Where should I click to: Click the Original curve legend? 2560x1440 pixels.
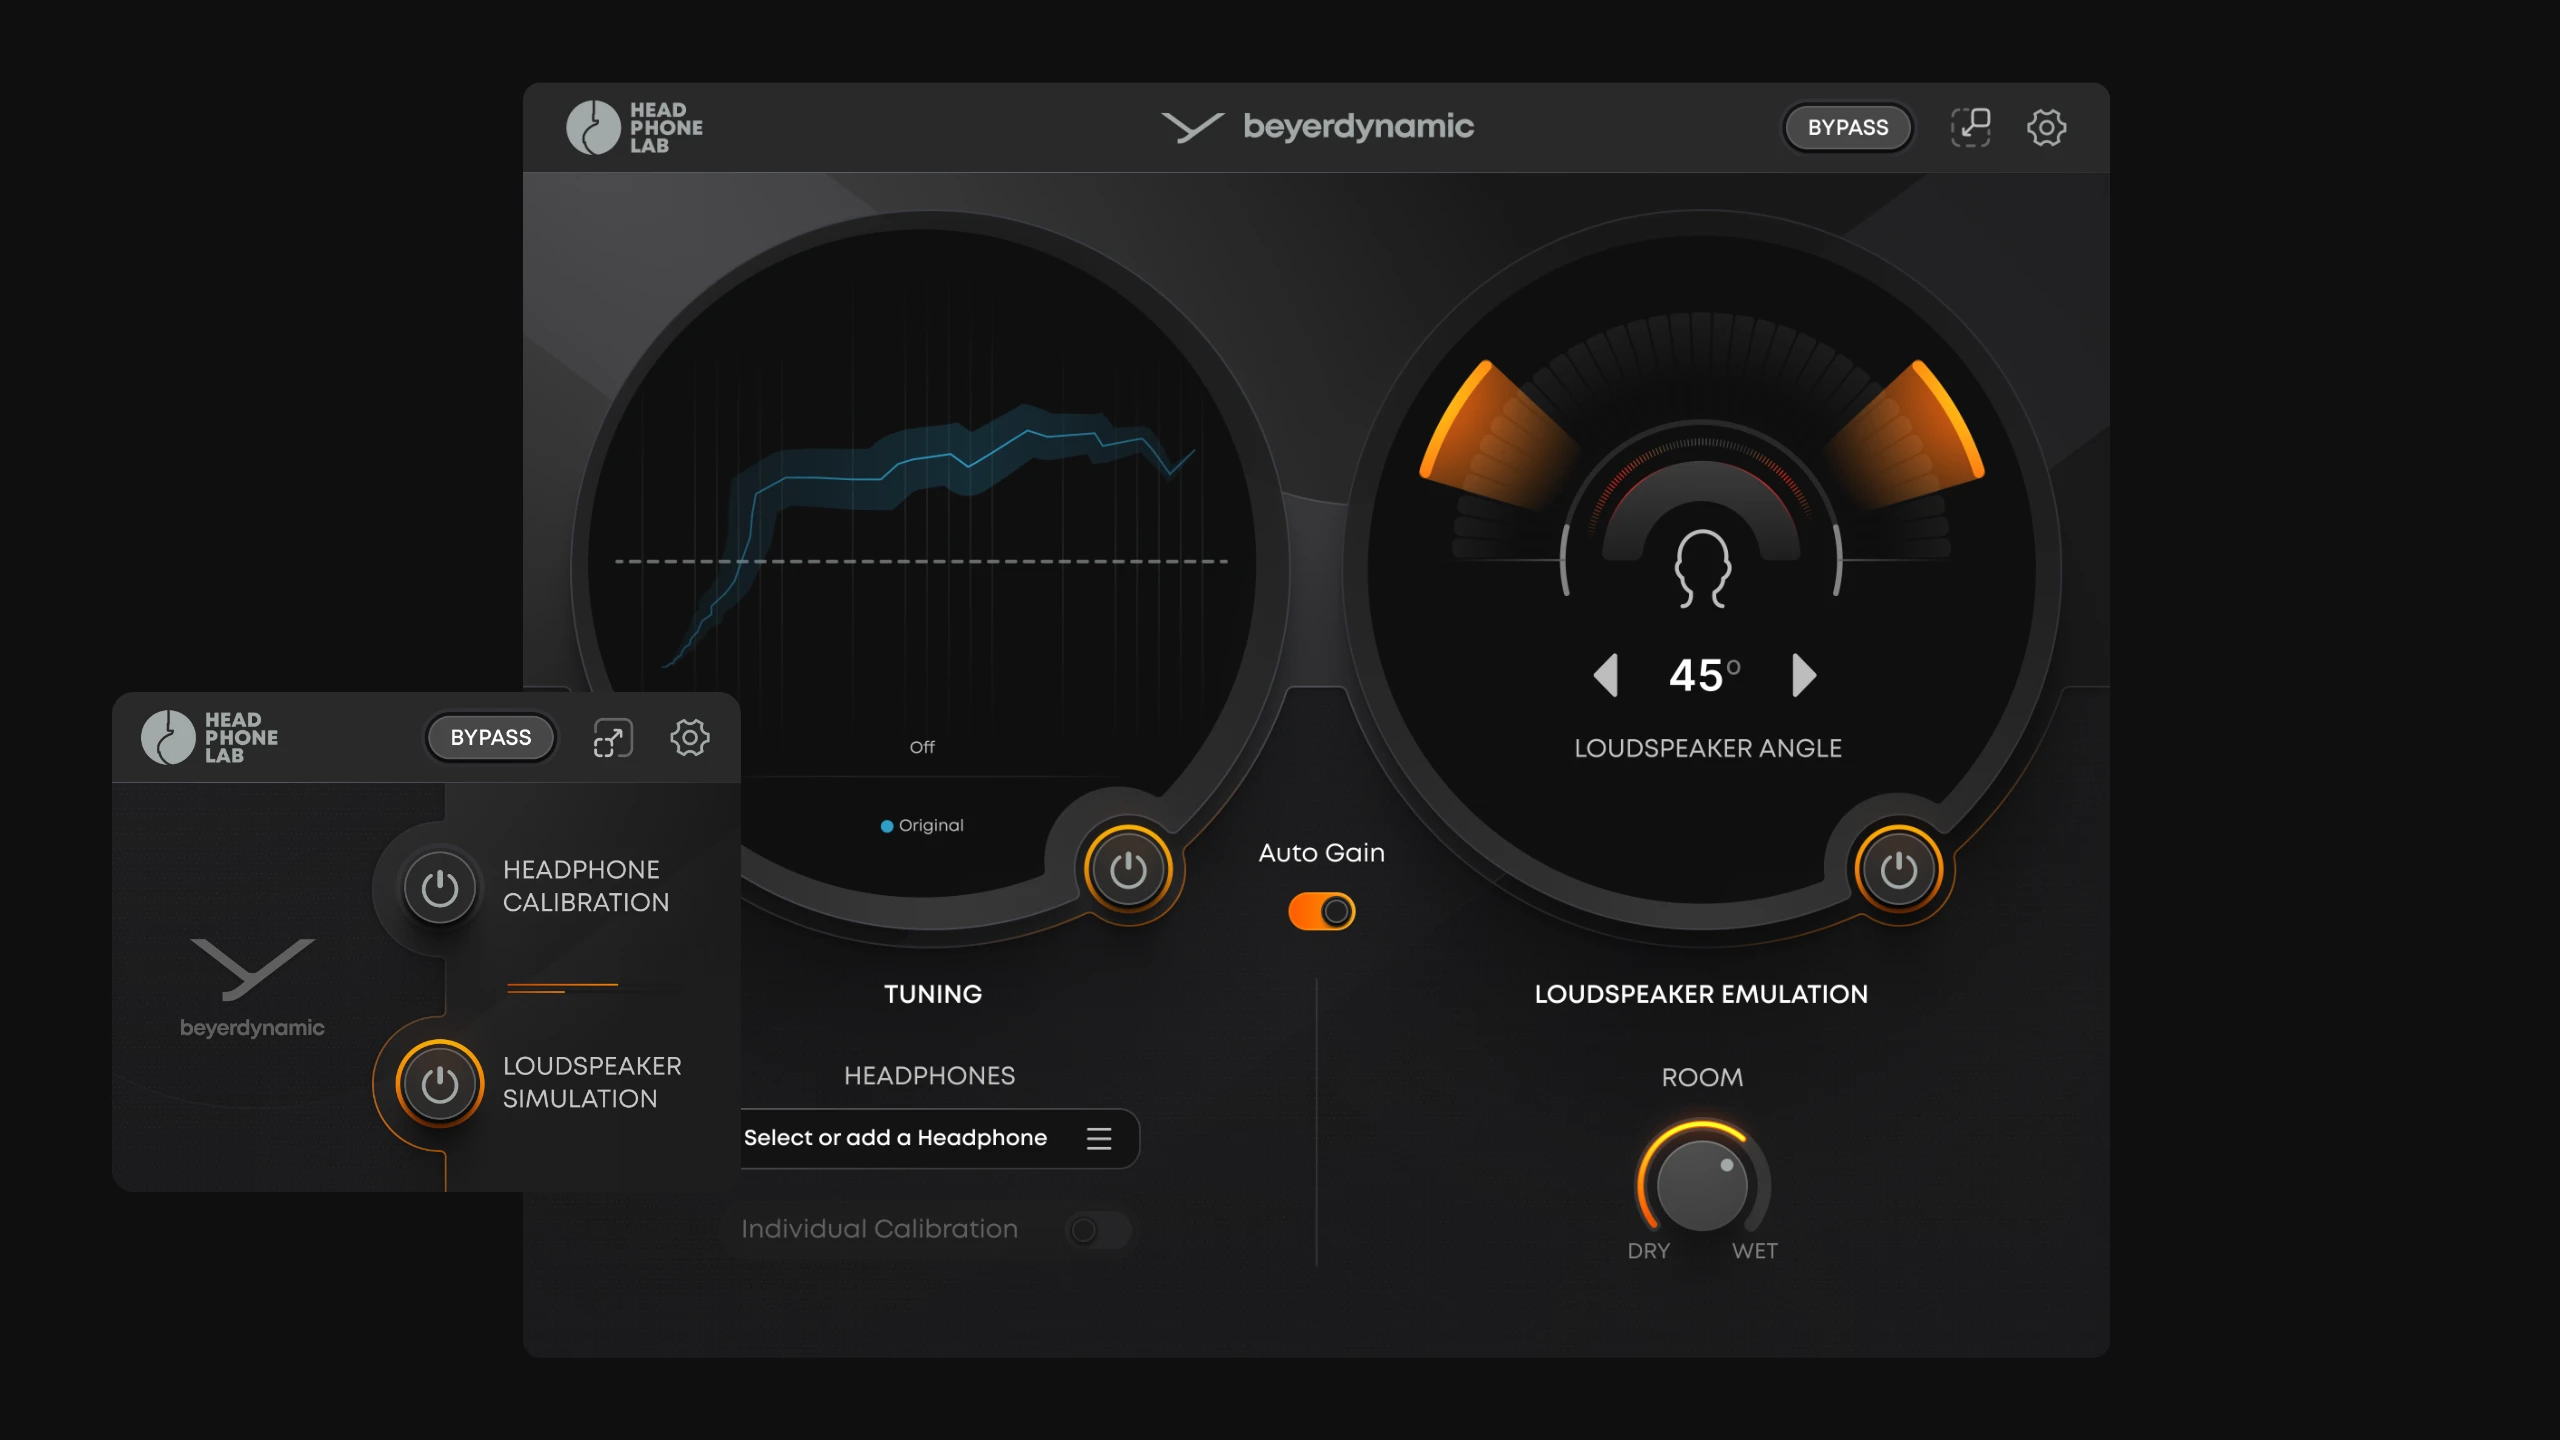tap(922, 826)
